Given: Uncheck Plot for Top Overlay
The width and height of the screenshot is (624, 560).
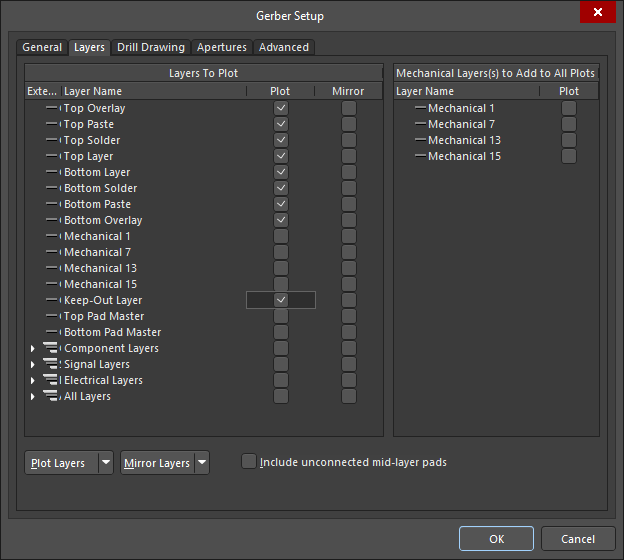Looking at the screenshot, I should (281, 108).
